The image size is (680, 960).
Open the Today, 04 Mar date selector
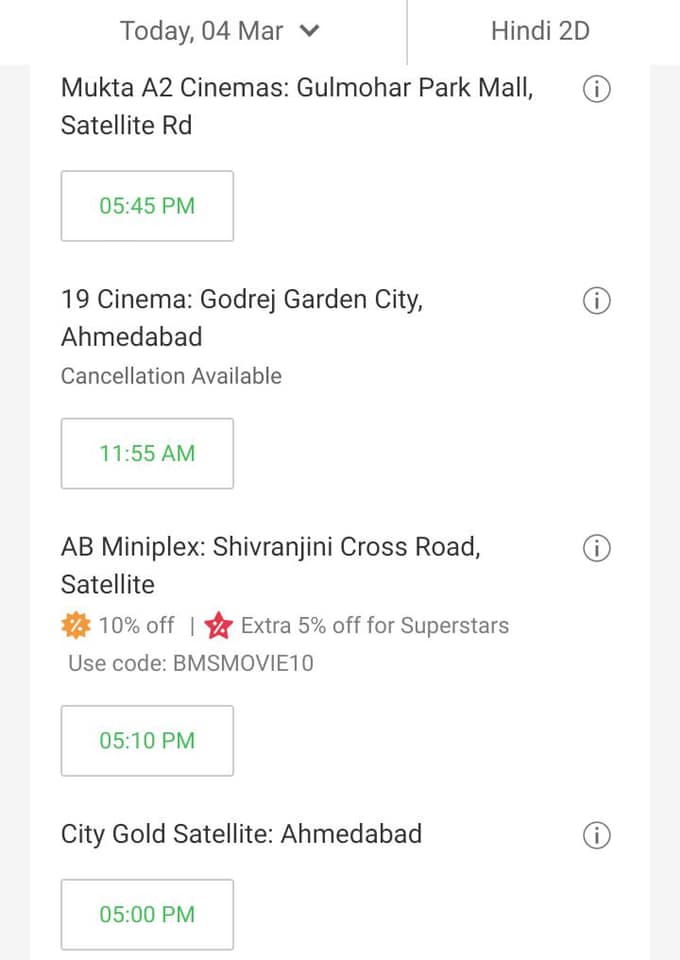(220, 31)
